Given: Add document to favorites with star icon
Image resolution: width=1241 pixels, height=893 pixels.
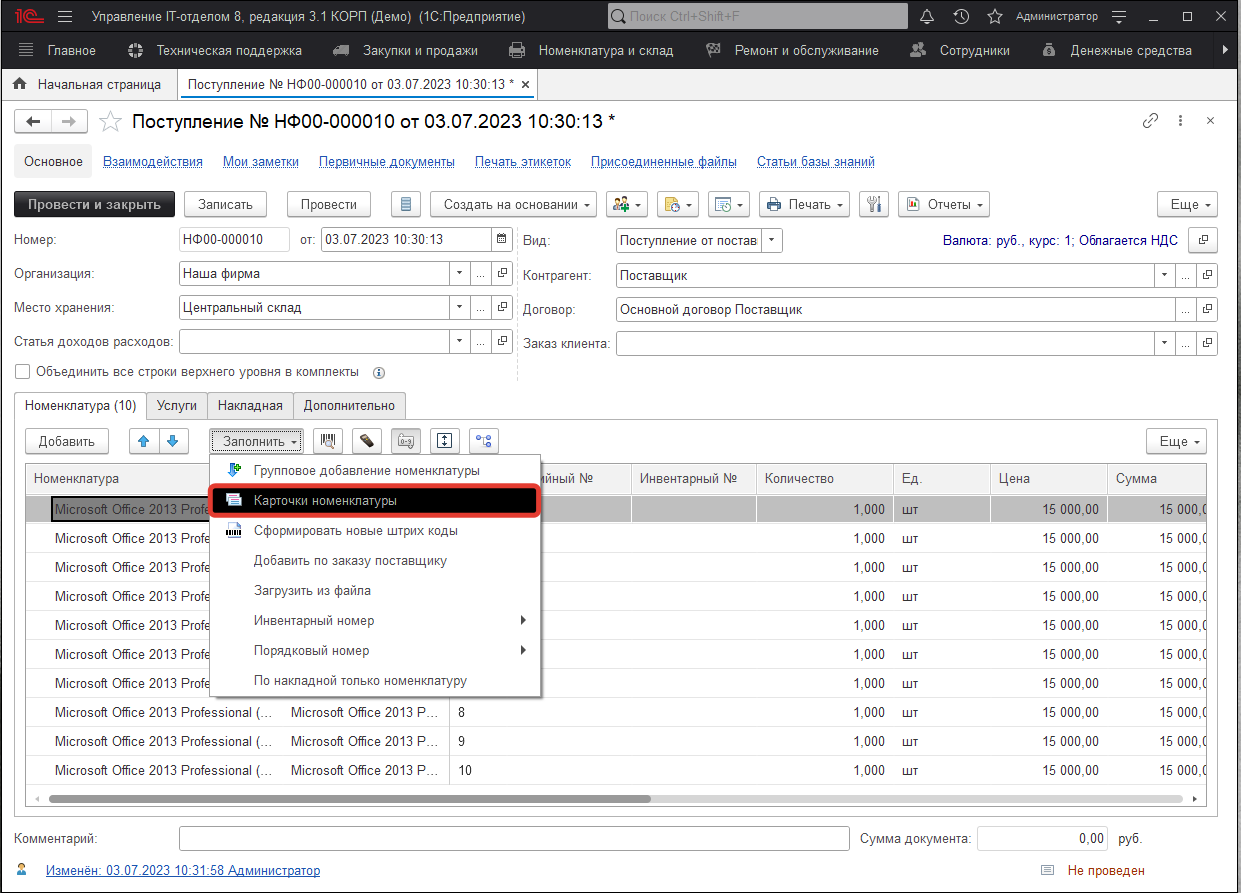Looking at the screenshot, I should pos(110,122).
